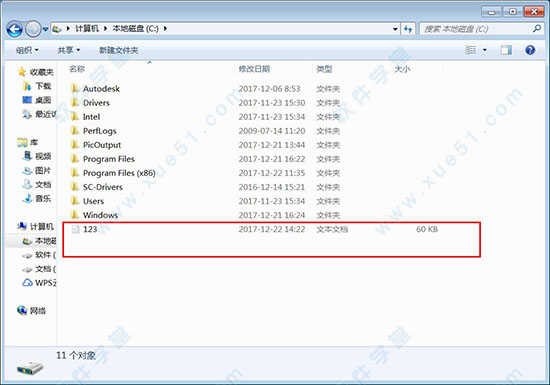Open 收藏夹 in the navigation pane

[42, 72]
